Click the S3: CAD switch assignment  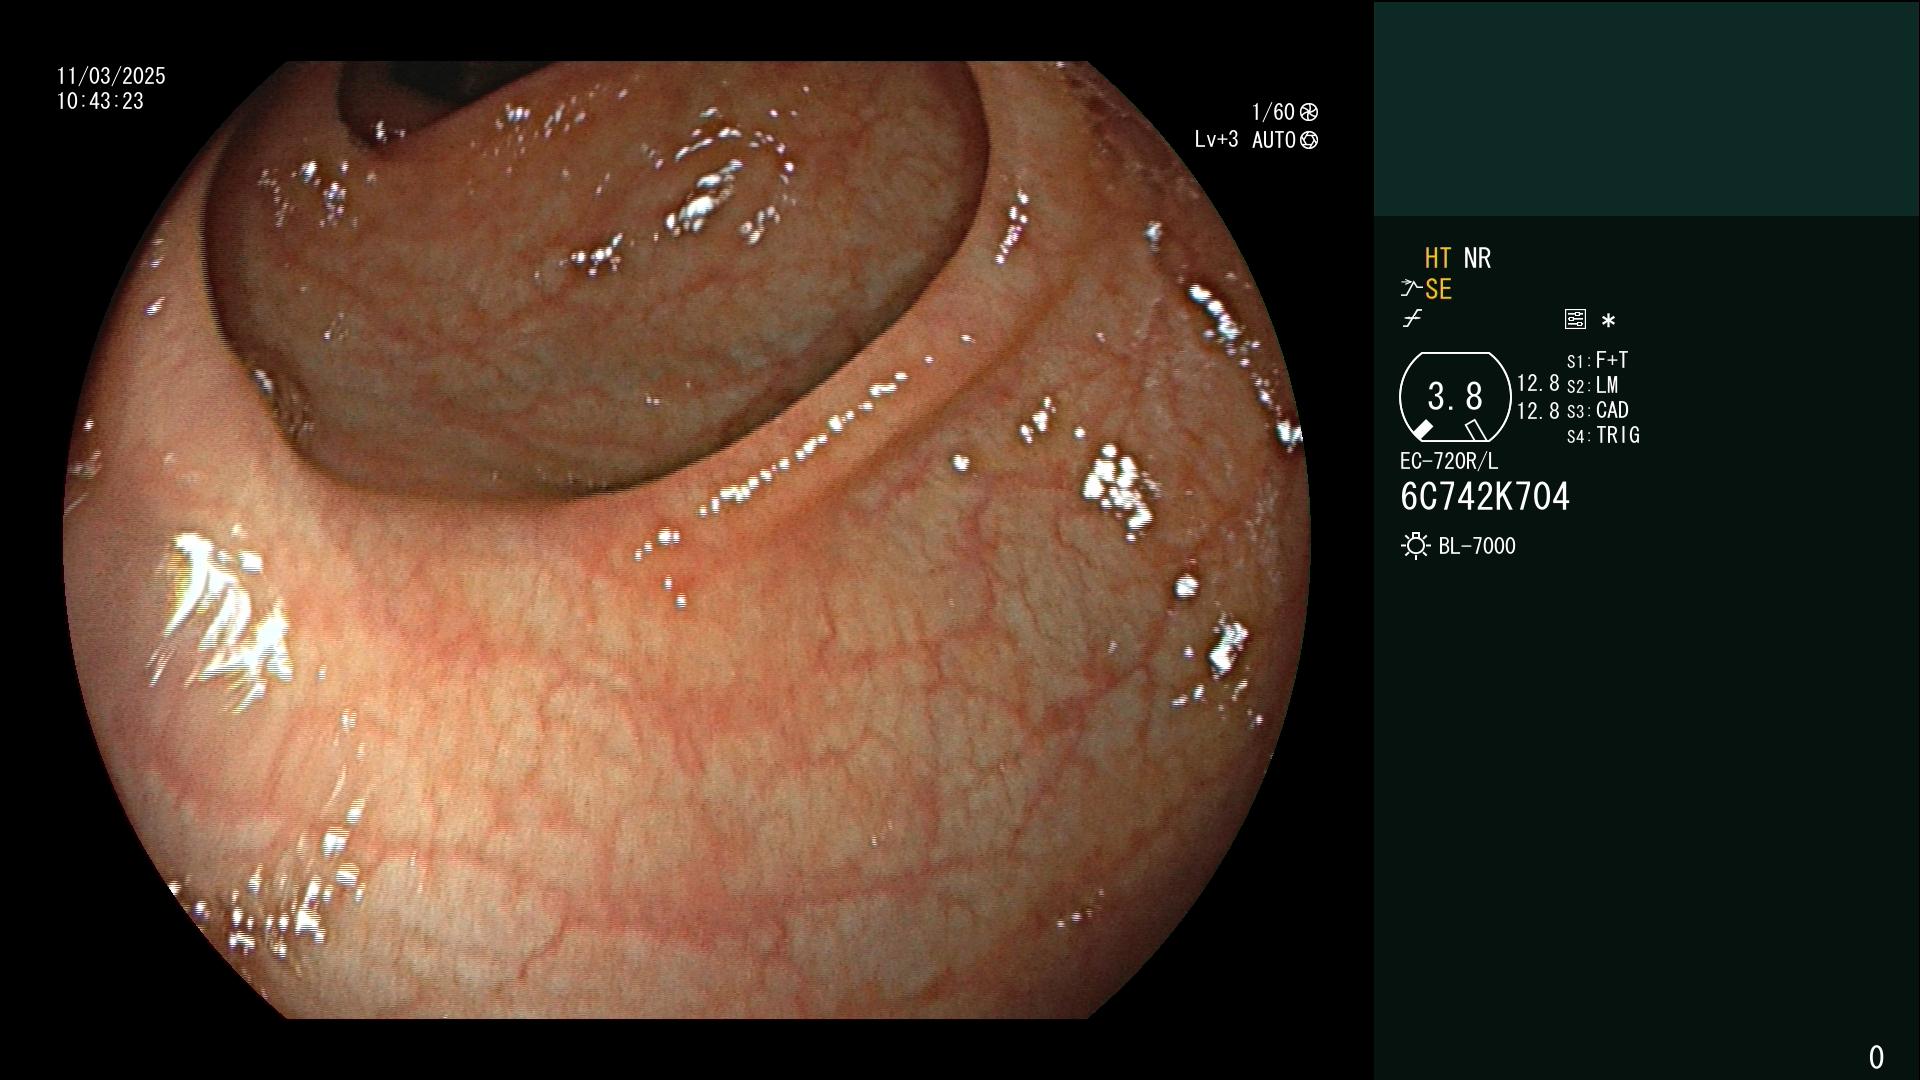coord(1598,410)
